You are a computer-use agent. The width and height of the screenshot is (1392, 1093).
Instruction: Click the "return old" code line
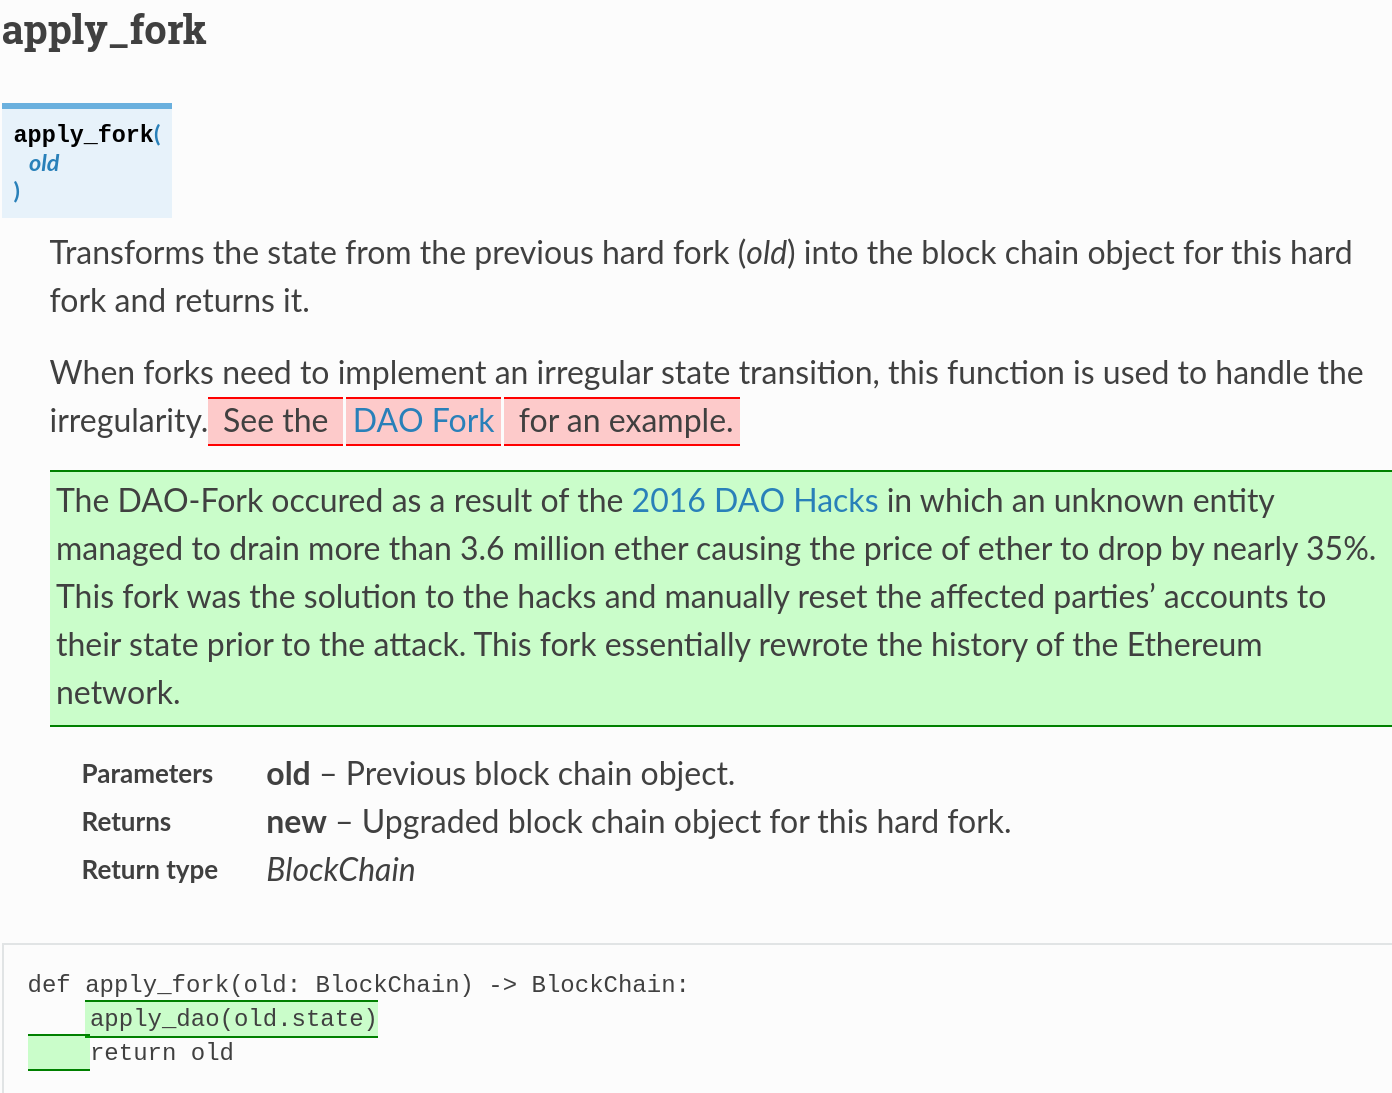coord(162,1053)
